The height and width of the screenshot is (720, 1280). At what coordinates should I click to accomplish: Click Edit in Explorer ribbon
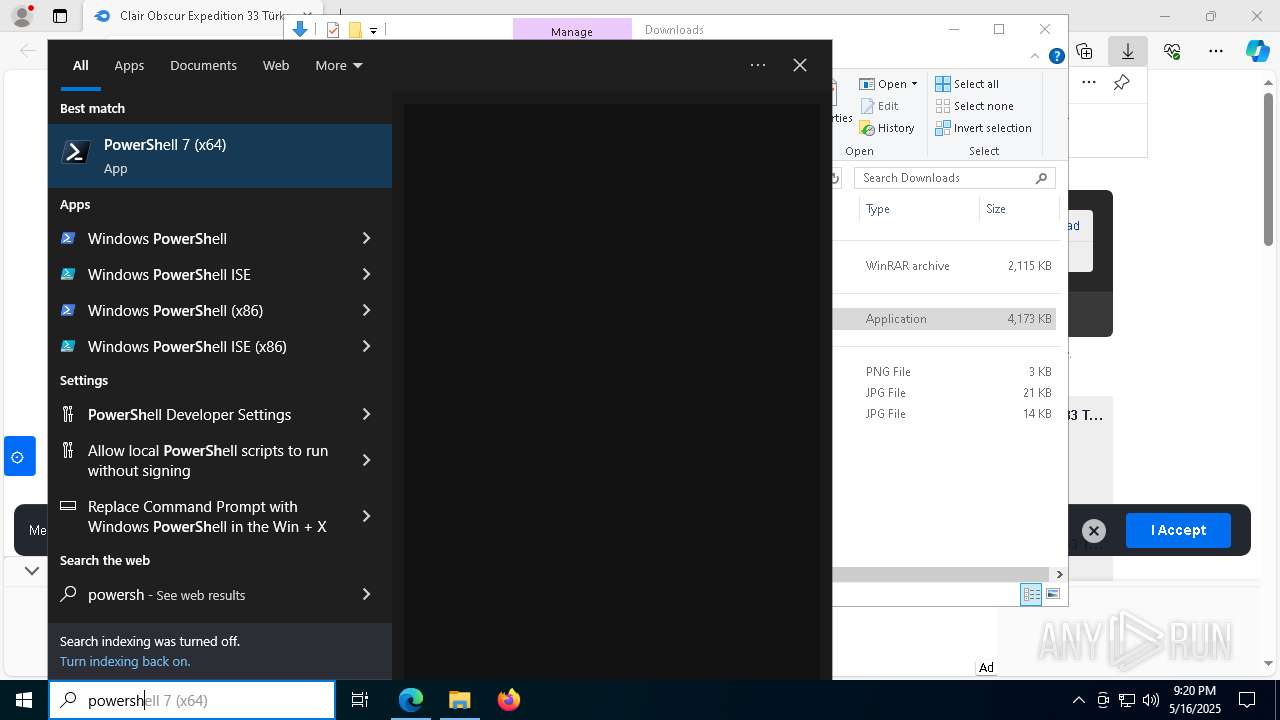pyautogui.click(x=879, y=106)
